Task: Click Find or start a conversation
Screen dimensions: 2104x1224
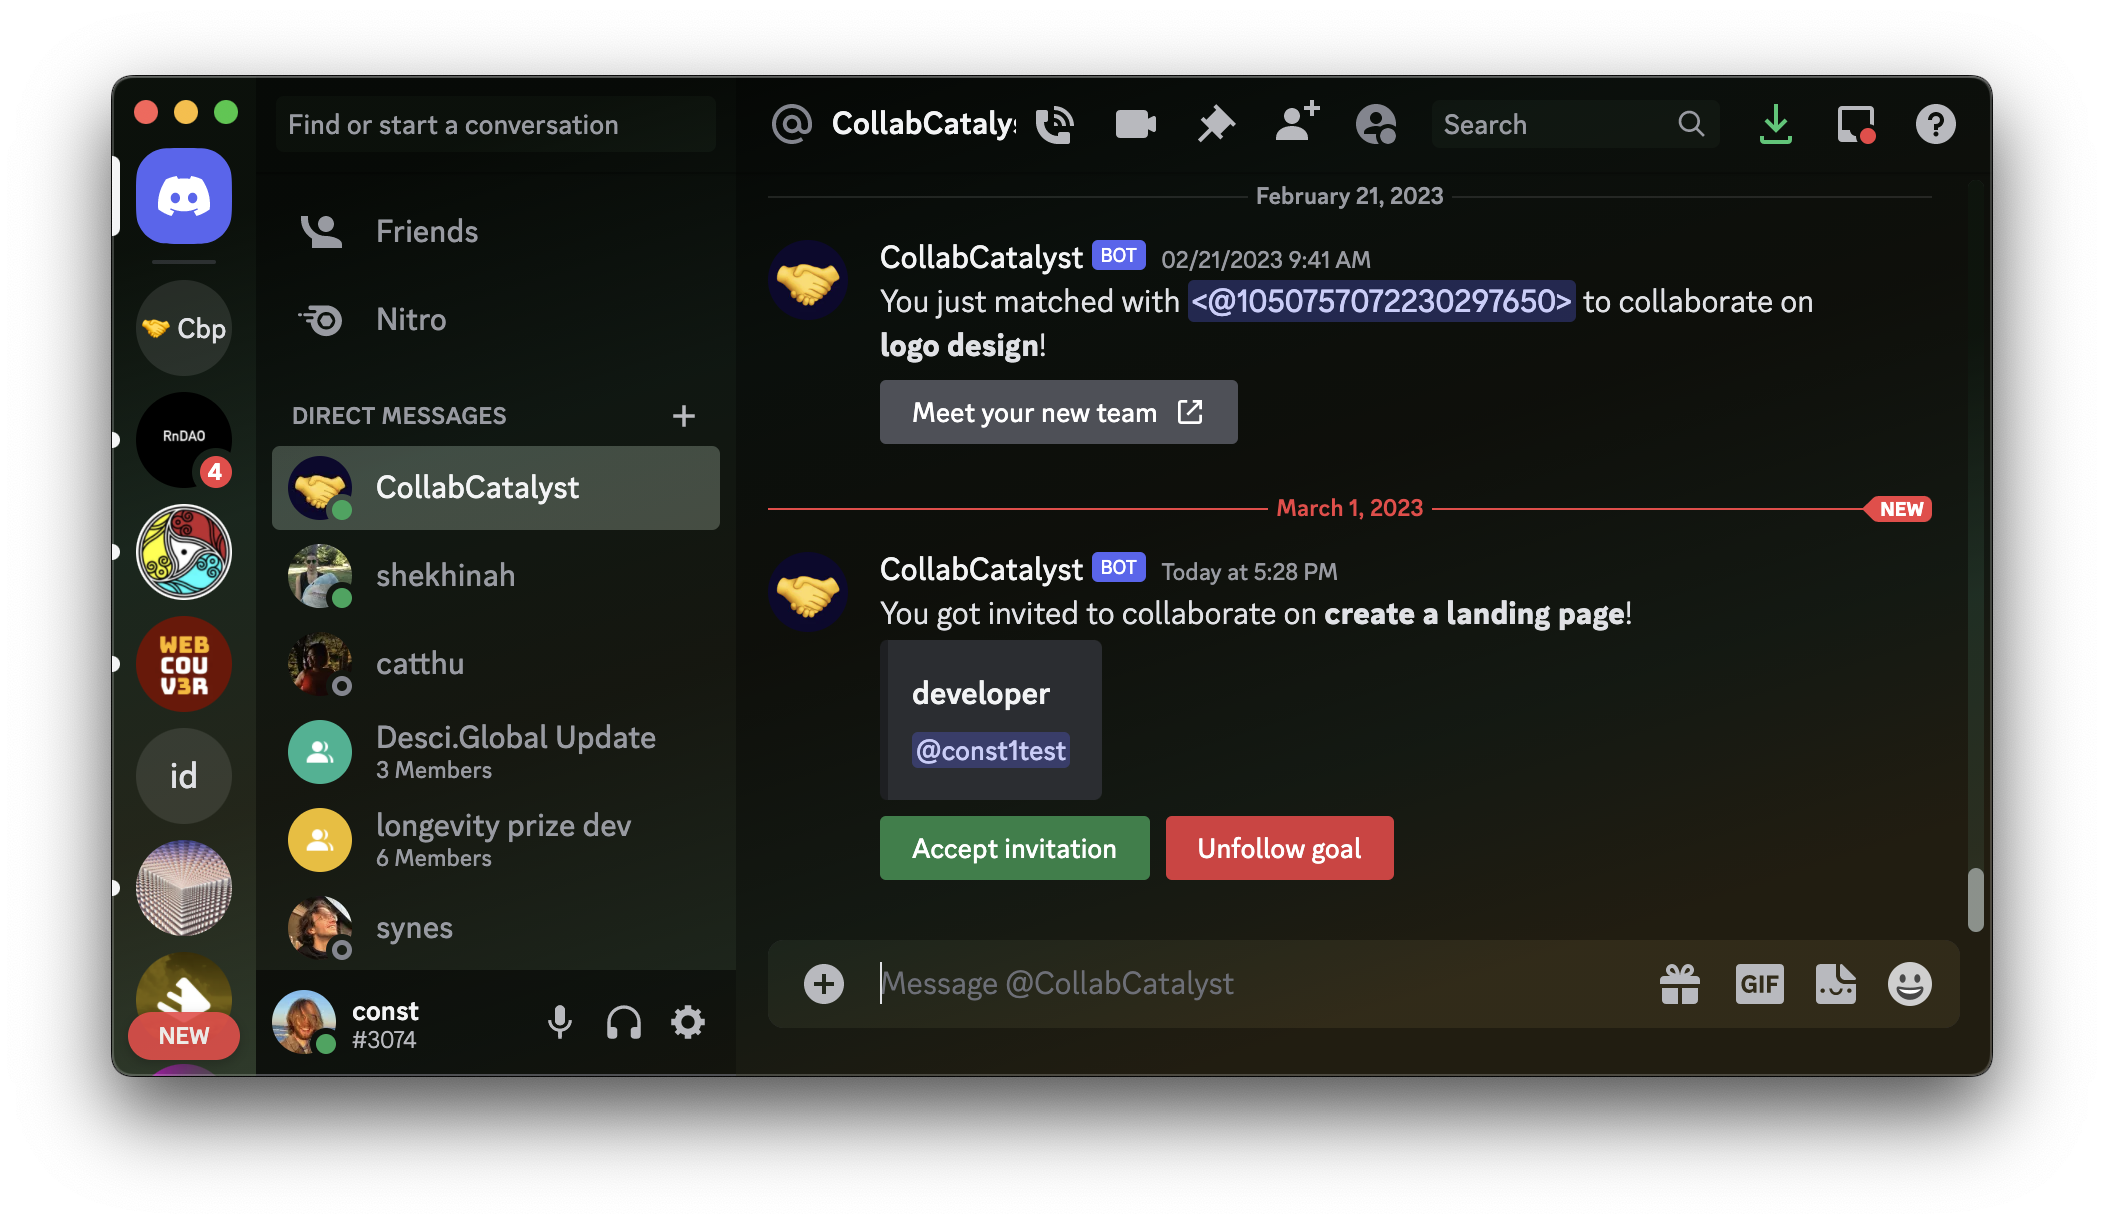Action: [x=496, y=125]
